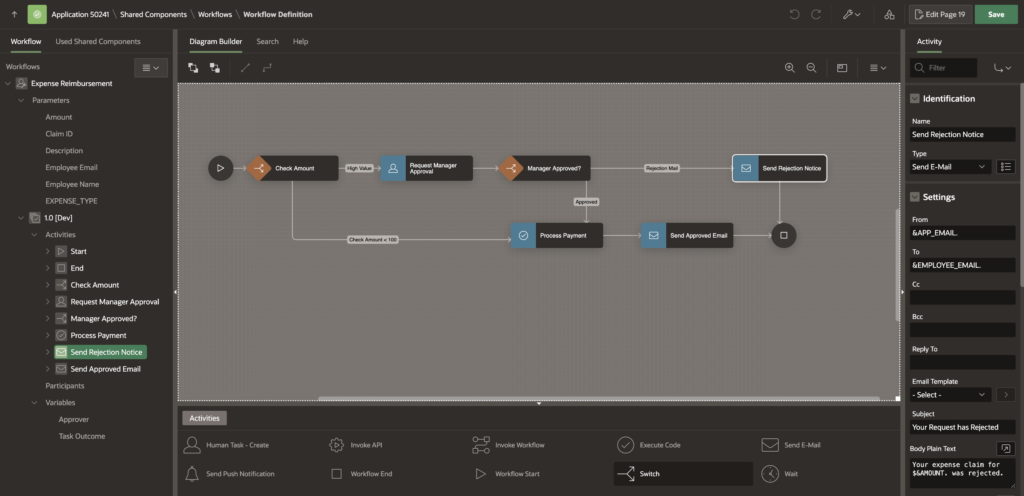Pick the Send Push Notification bell icon
Viewport: 1024px width, 496px height.
192,473
